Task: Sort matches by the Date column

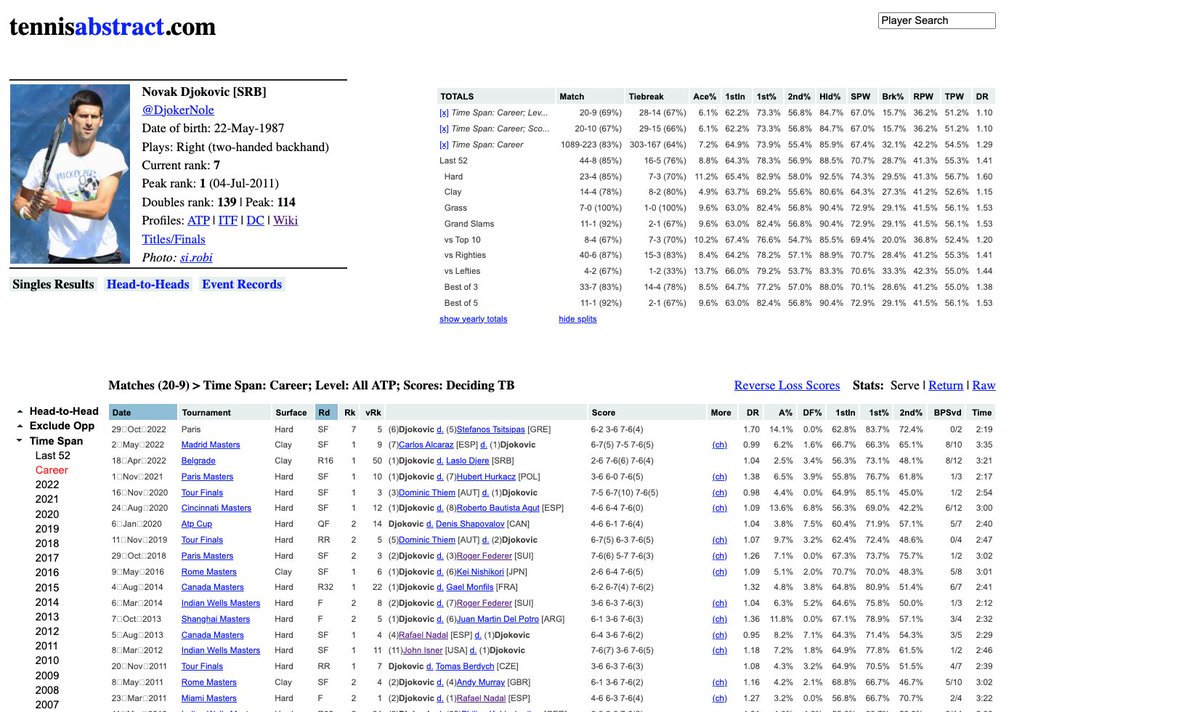Action: (x=143, y=412)
